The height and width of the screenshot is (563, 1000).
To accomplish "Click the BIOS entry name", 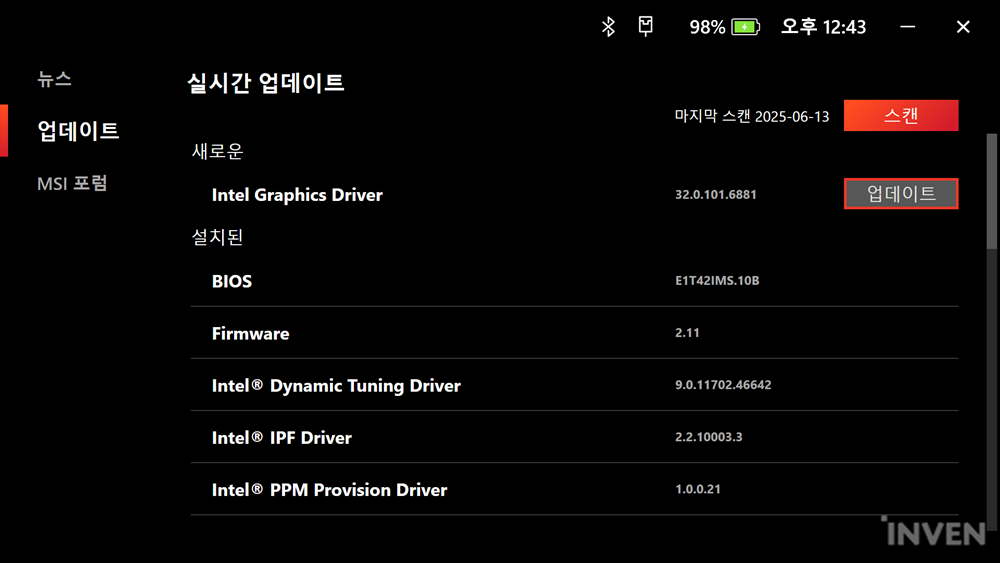I will tap(232, 281).
